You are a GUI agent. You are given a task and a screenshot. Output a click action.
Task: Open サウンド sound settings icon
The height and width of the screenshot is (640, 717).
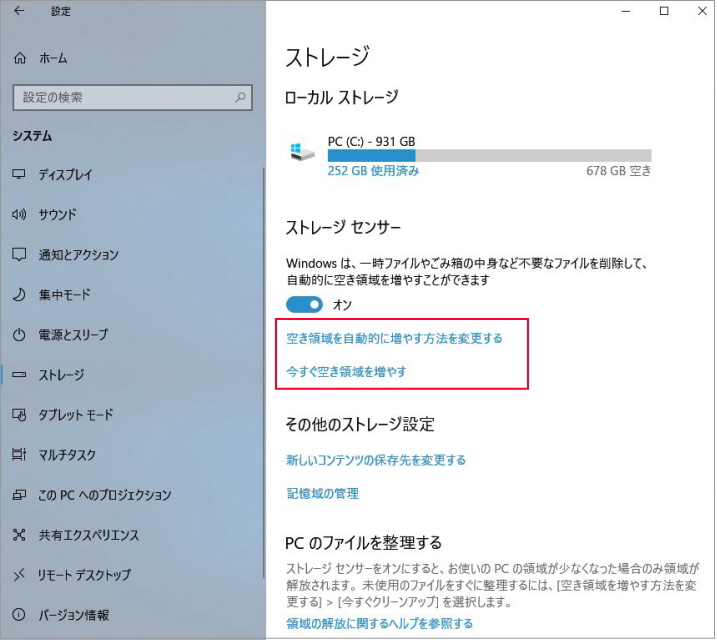point(19,214)
